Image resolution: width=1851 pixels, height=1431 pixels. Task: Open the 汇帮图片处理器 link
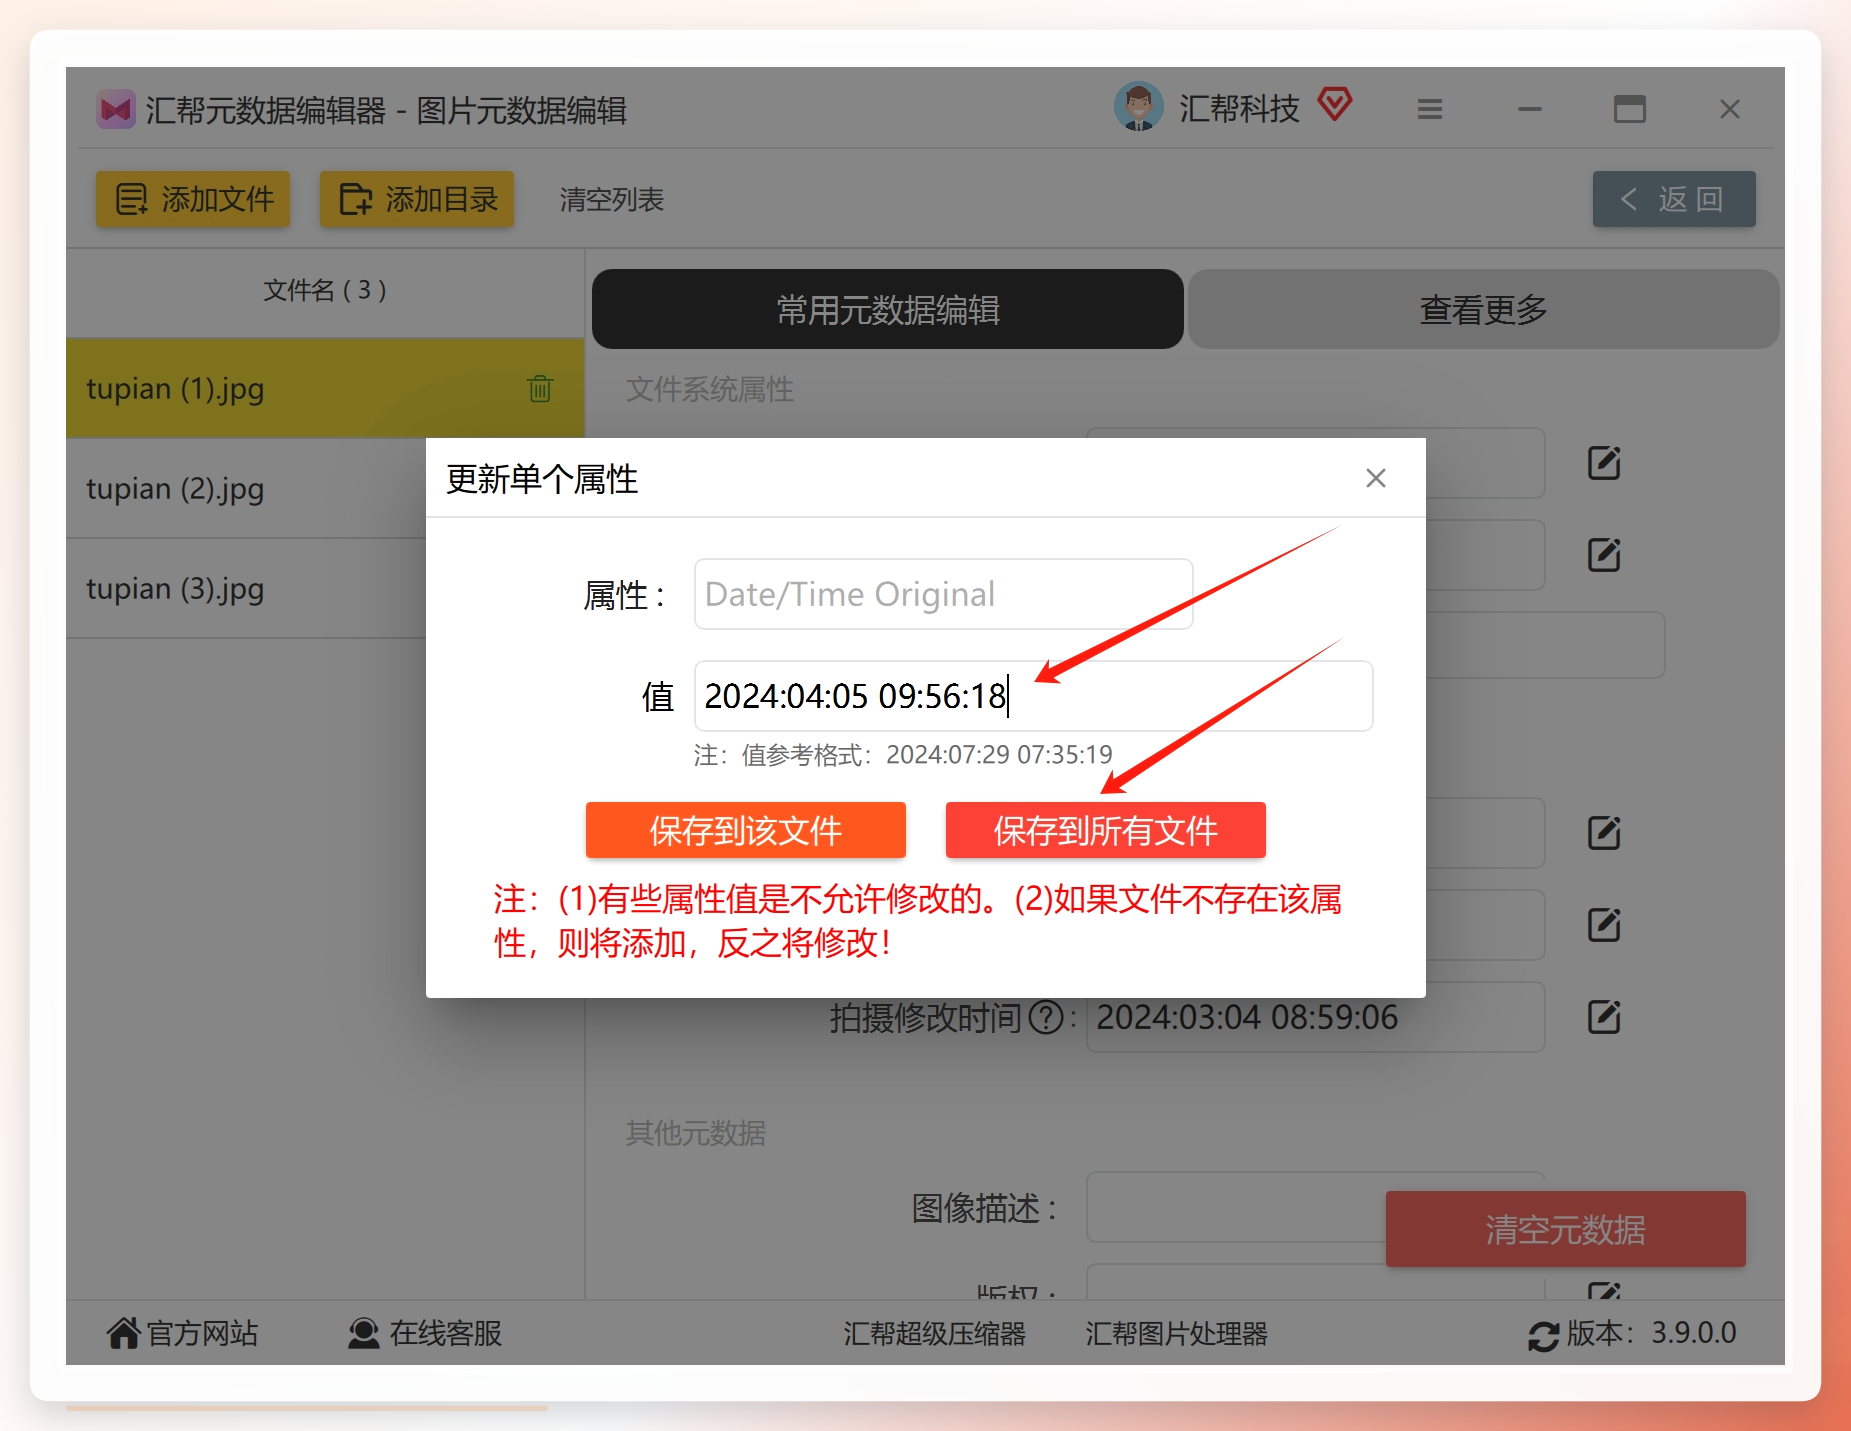[x=1177, y=1334]
